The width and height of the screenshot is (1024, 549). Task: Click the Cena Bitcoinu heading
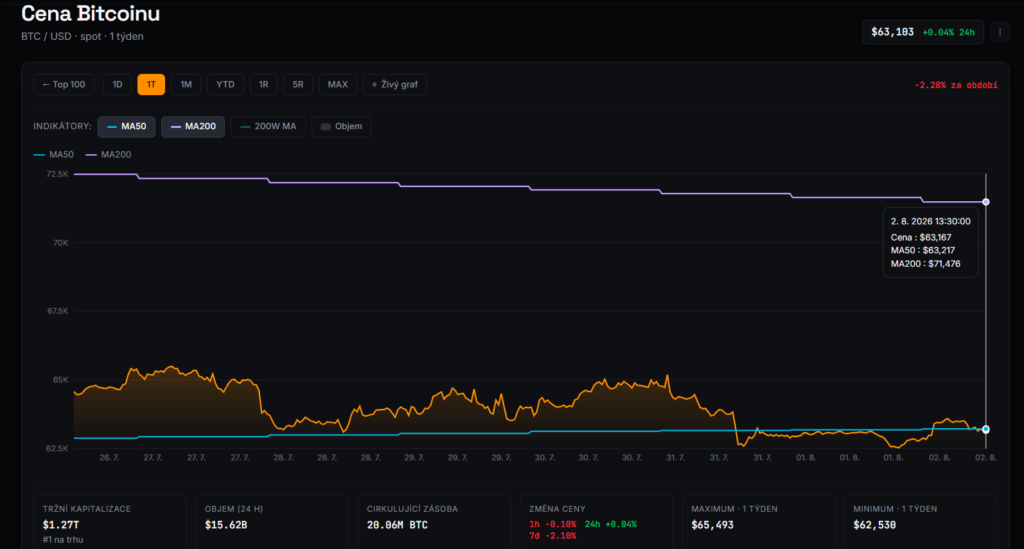(x=91, y=13)
